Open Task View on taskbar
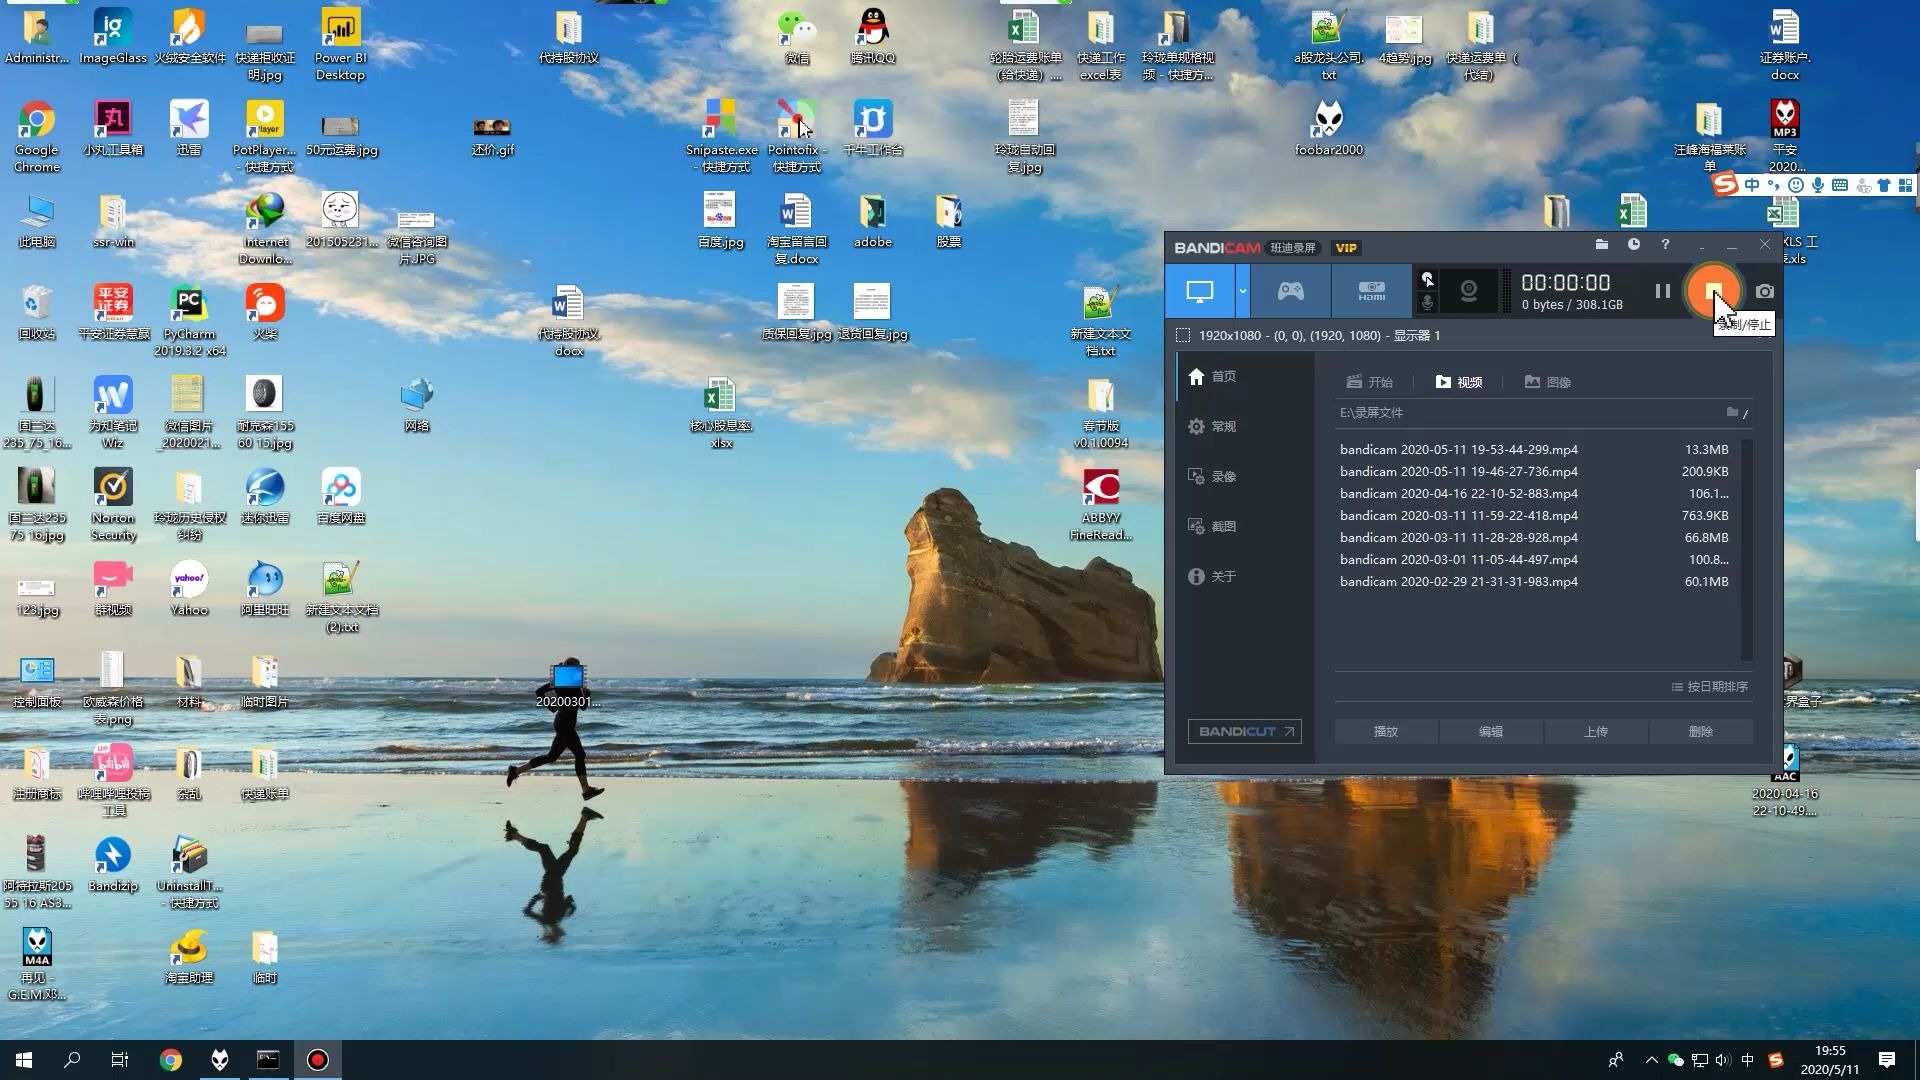This screenshot has width=1920, height=1080. (x=120, y=1060)
